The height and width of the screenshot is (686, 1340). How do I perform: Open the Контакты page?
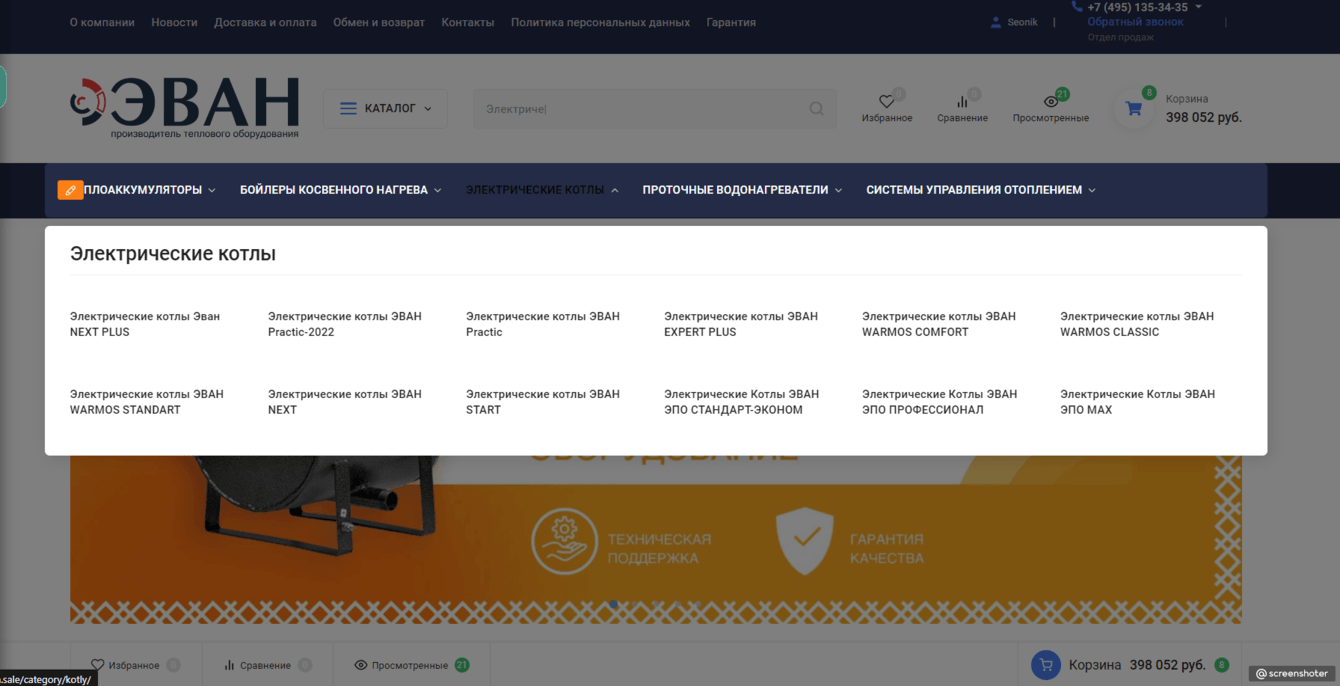[x=468, y=22]
